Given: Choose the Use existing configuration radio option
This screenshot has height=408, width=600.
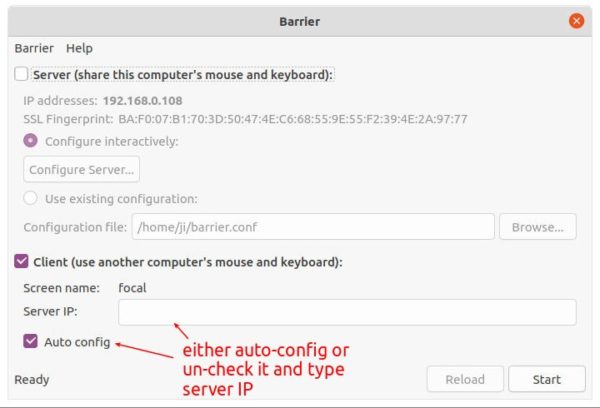Looking at the screenshot, I should tap(31, 198).
